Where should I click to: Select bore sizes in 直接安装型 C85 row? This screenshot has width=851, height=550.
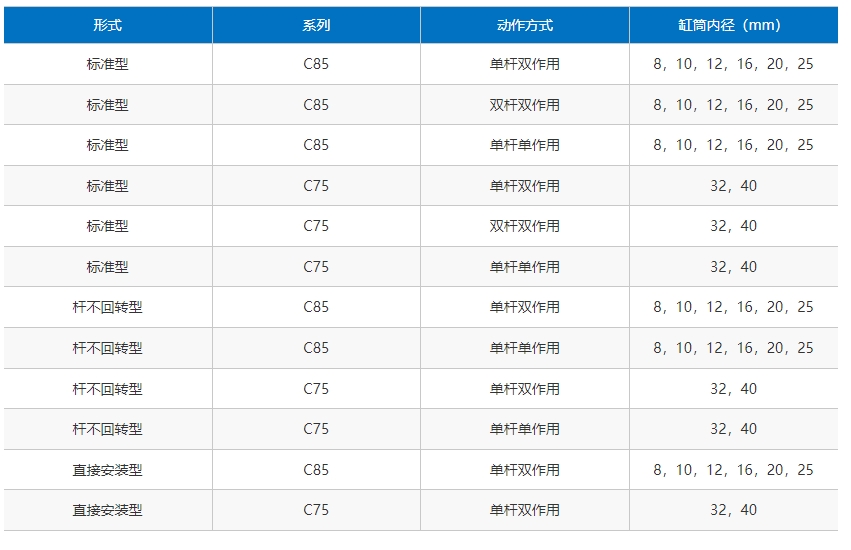733,470
